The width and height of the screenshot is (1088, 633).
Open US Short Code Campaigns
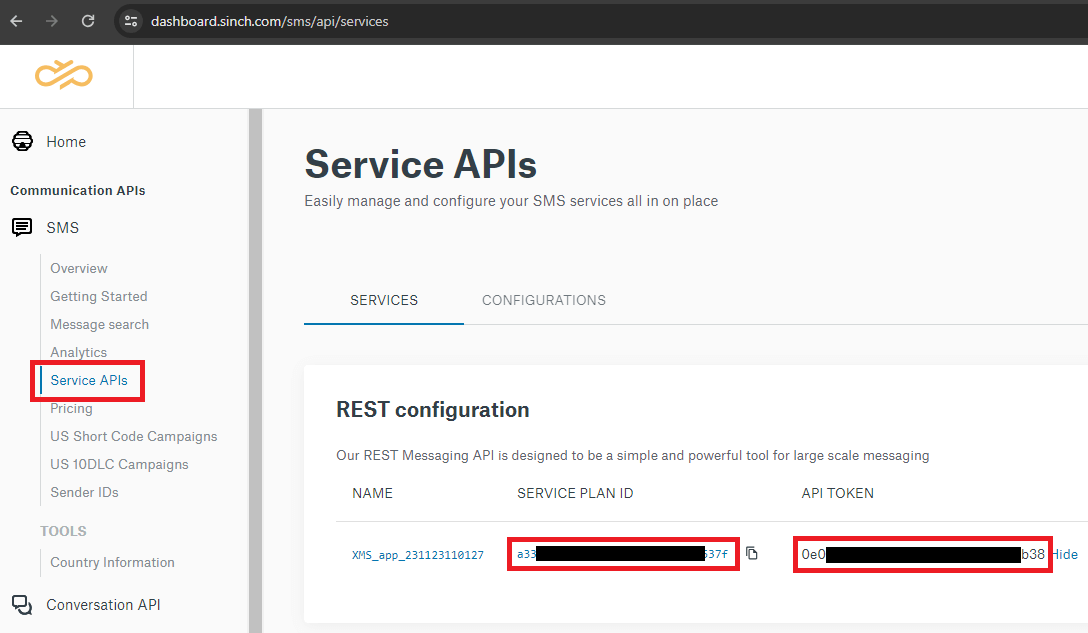(133, 437)
